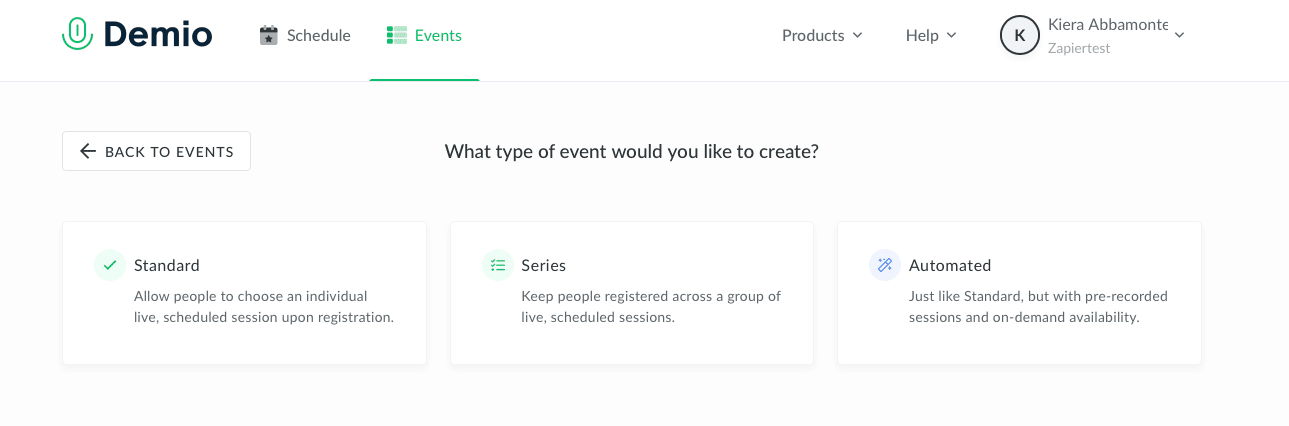Click the Demio wordmark text
The image size is (1289, 426).
[157, 35]
